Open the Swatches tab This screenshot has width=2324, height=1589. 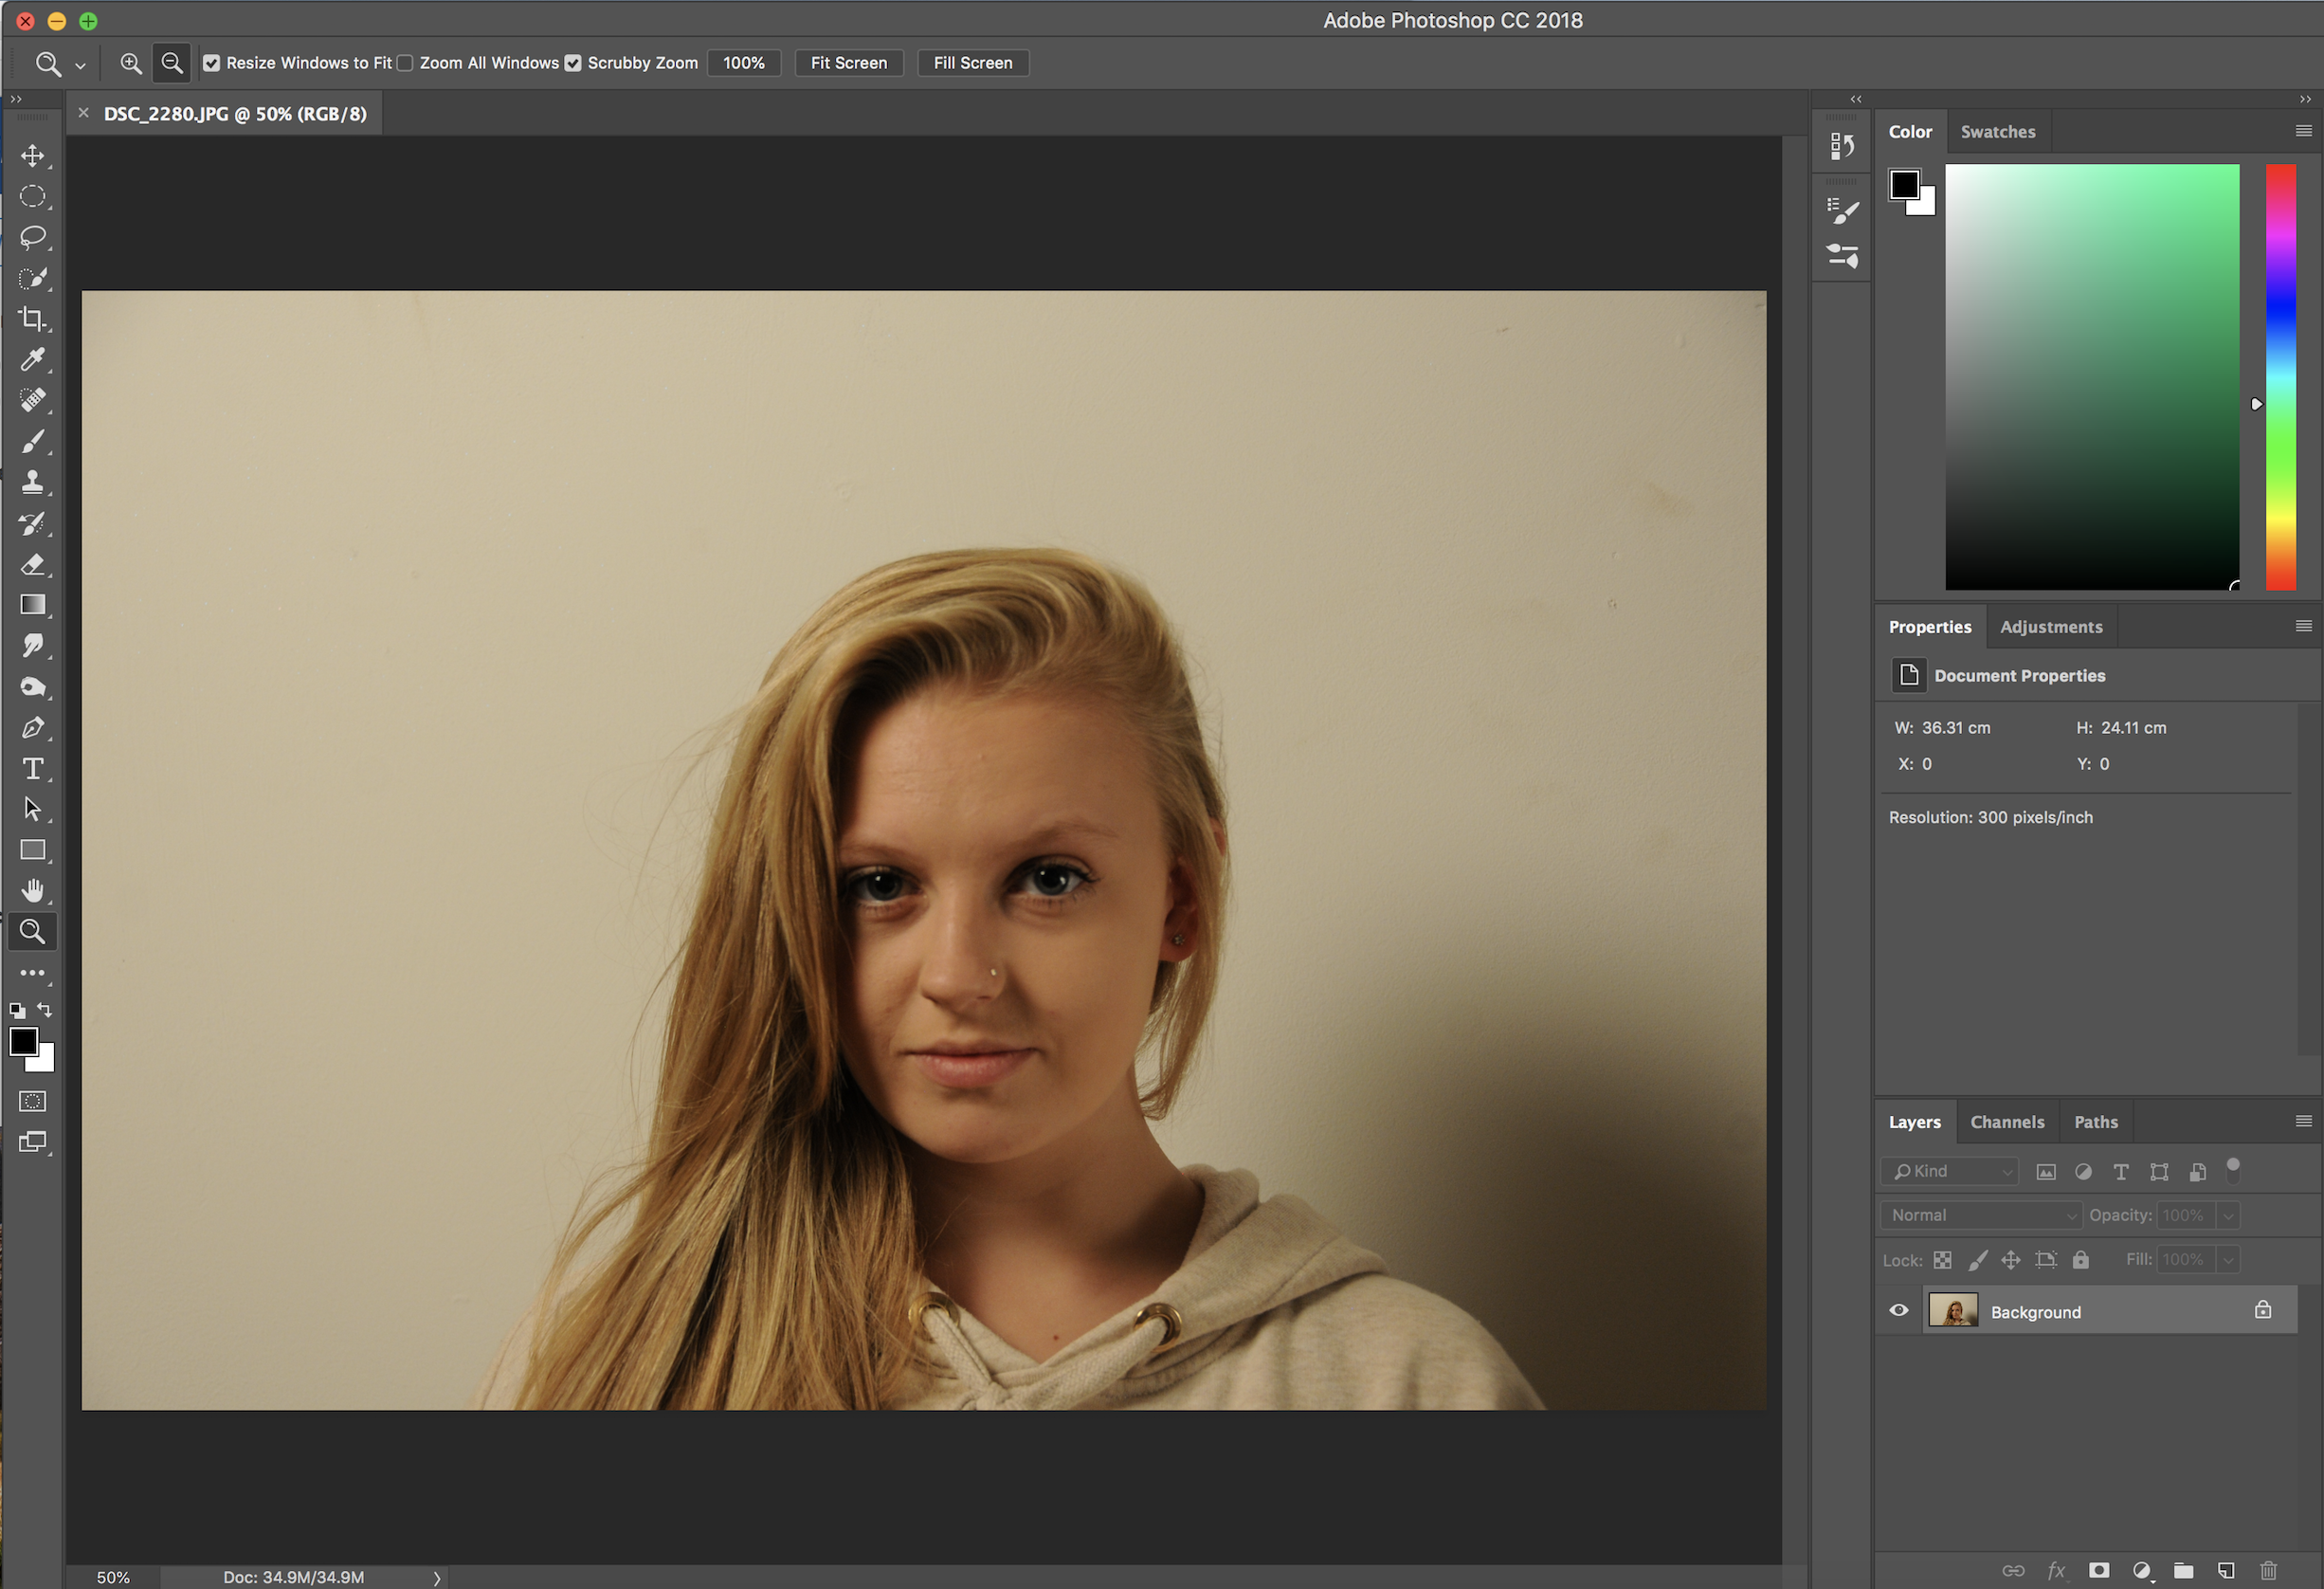point(1997,132)
